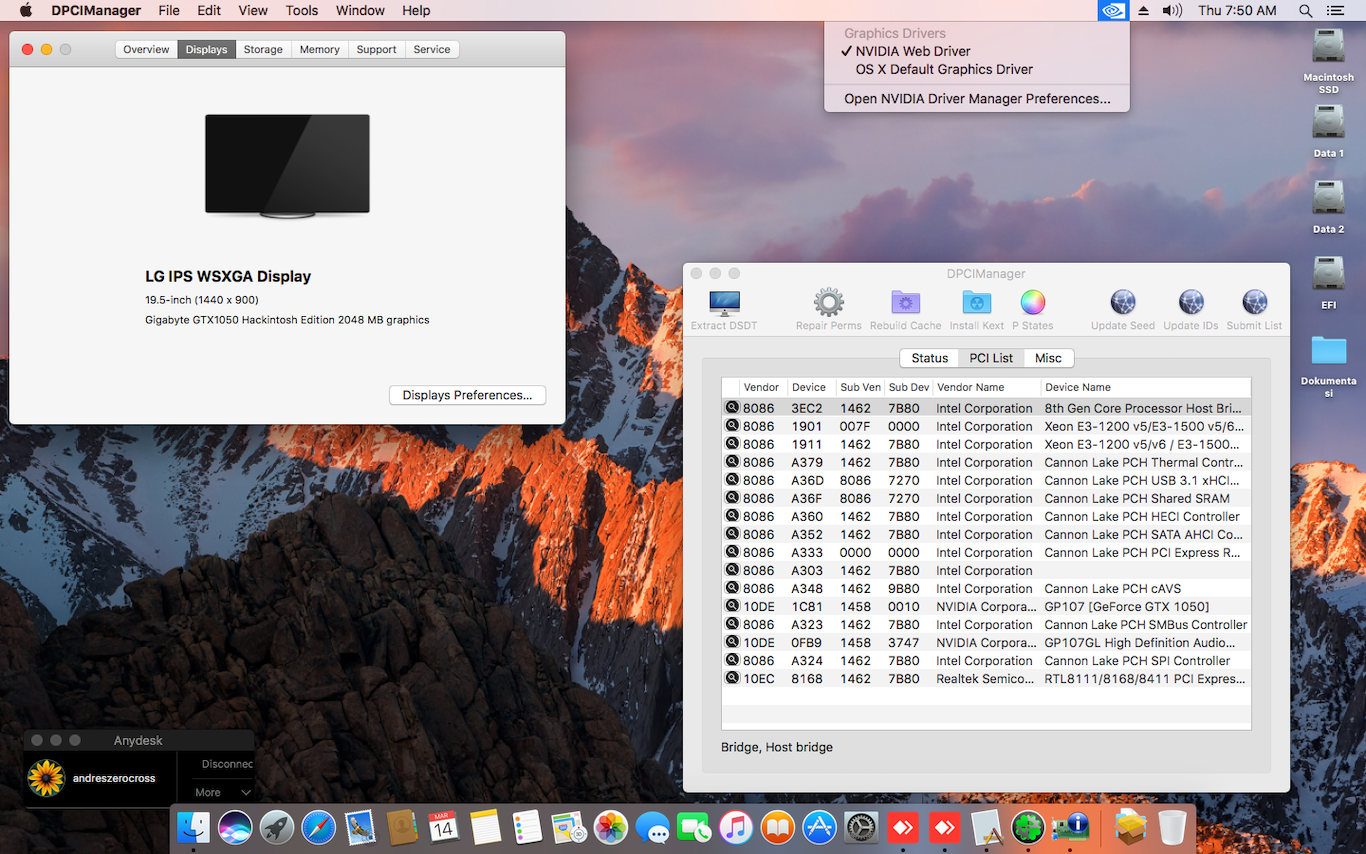1366x854 pixels.
Task: Switch to the Storage tab
Action: point(263,49)
